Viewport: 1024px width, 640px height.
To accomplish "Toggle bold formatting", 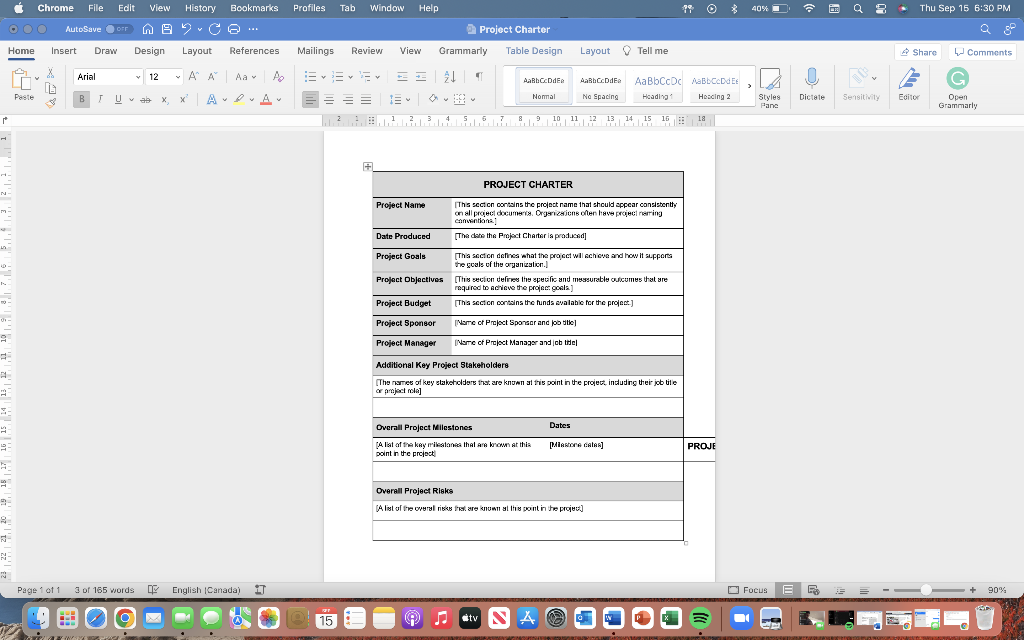I will point(82,99).
